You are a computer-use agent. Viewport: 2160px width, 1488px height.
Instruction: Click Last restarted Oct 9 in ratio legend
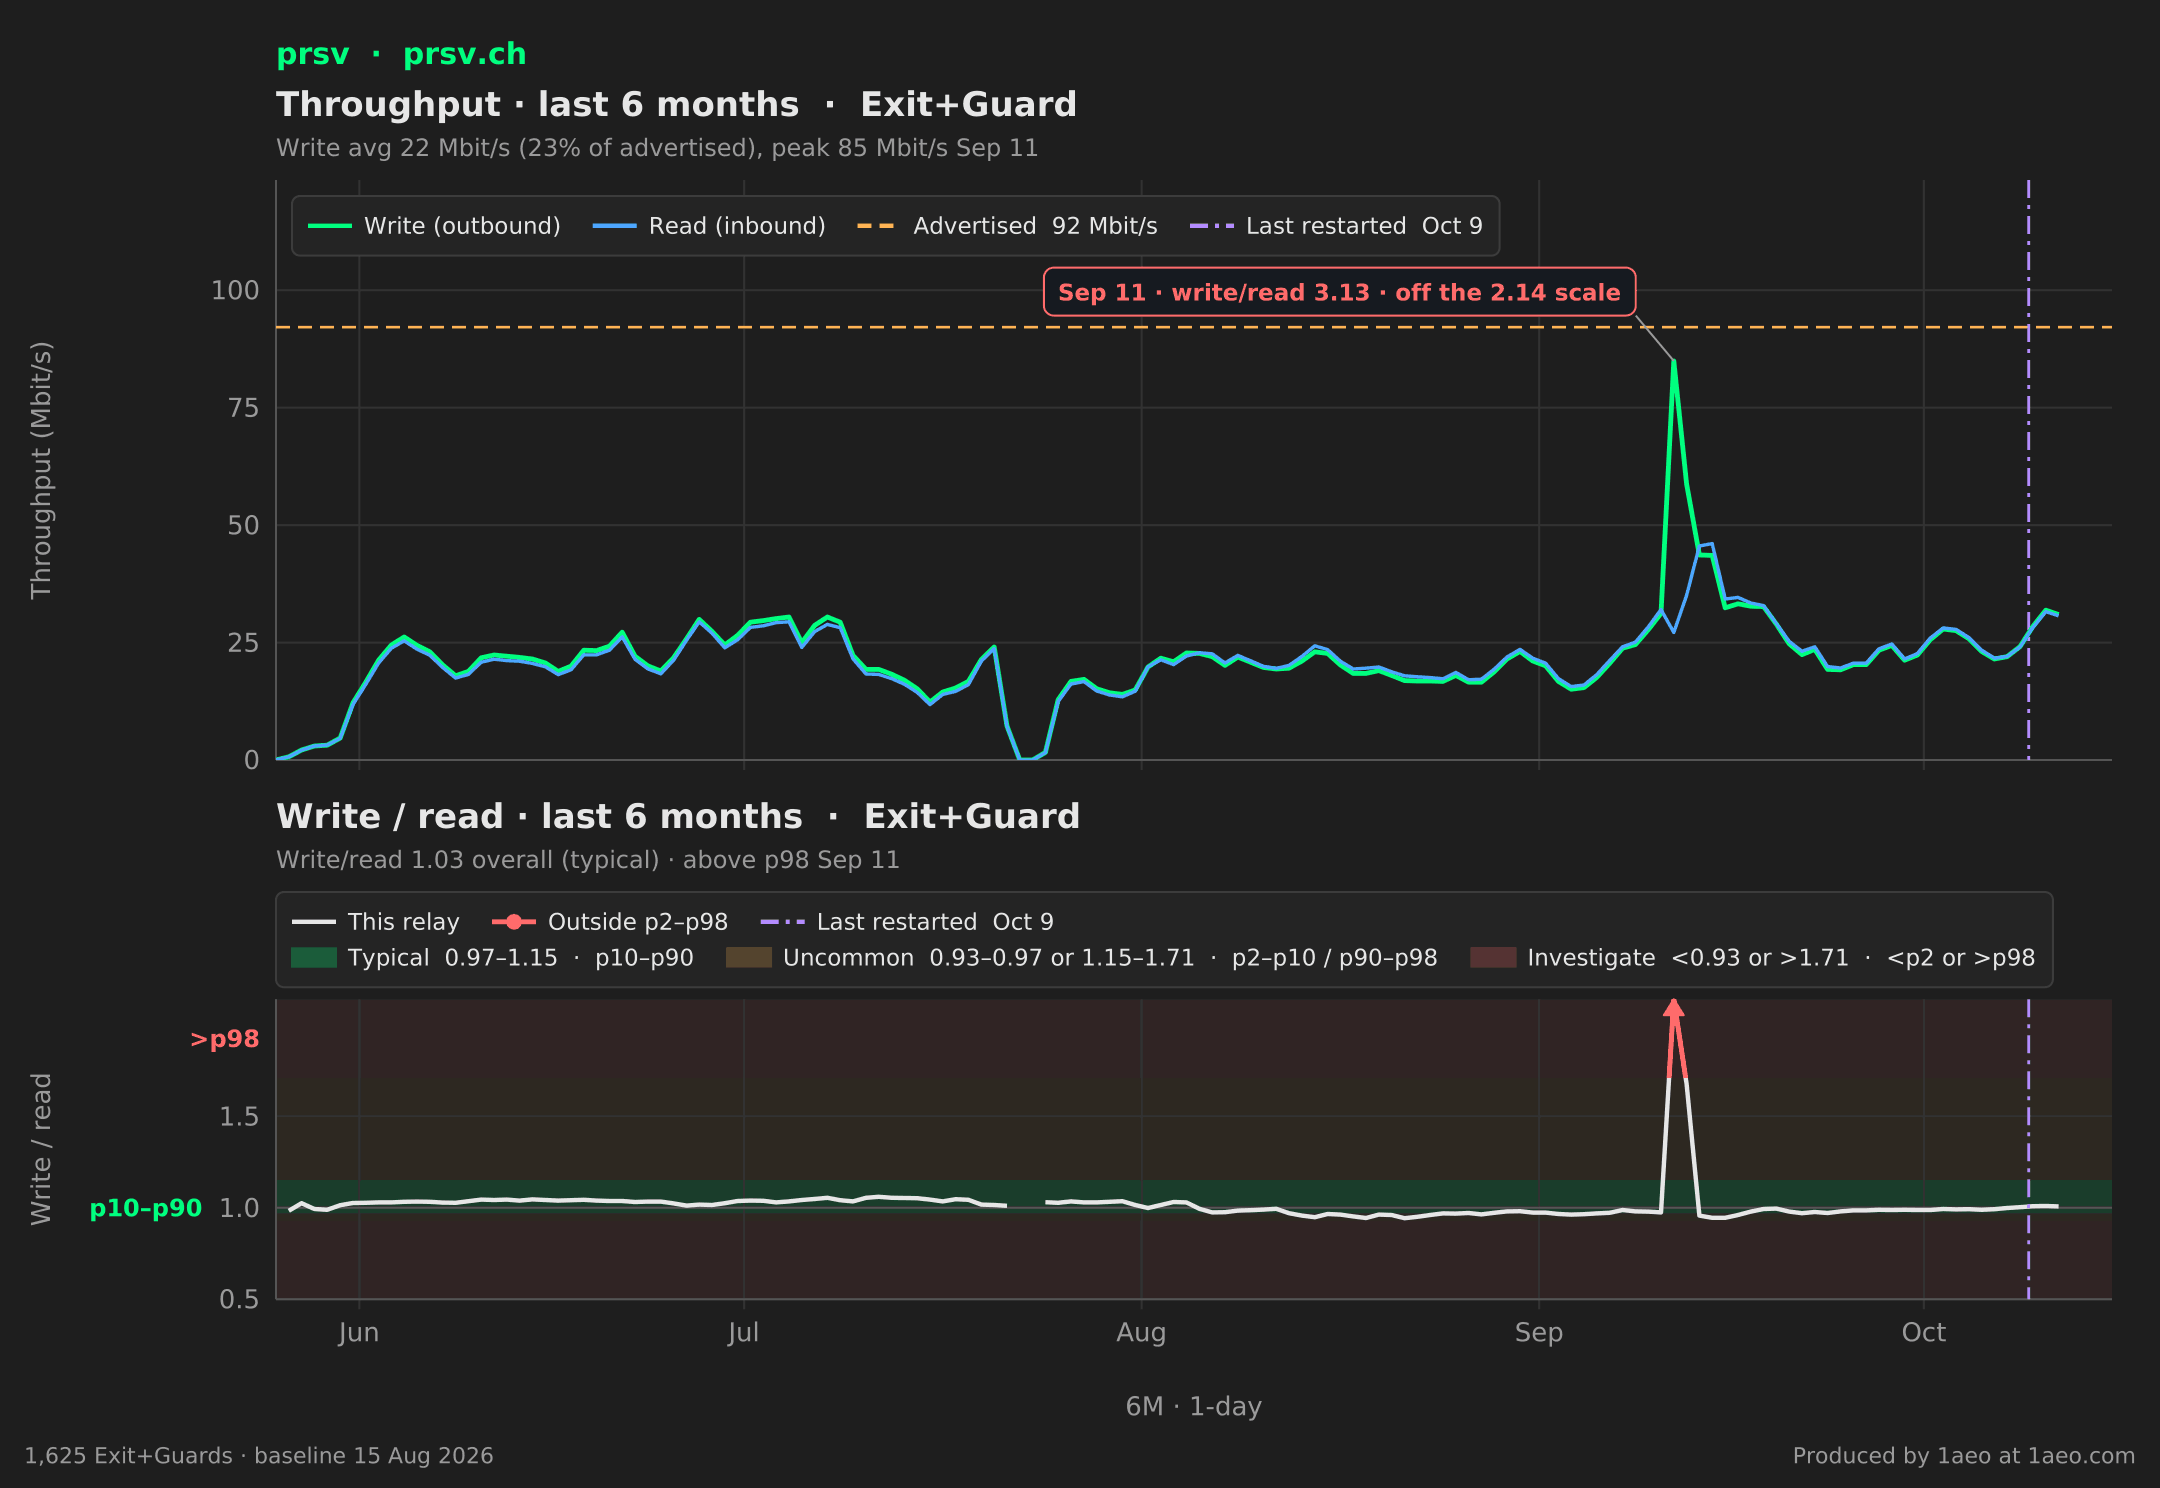pyautogui.click(x=907, y=922)
